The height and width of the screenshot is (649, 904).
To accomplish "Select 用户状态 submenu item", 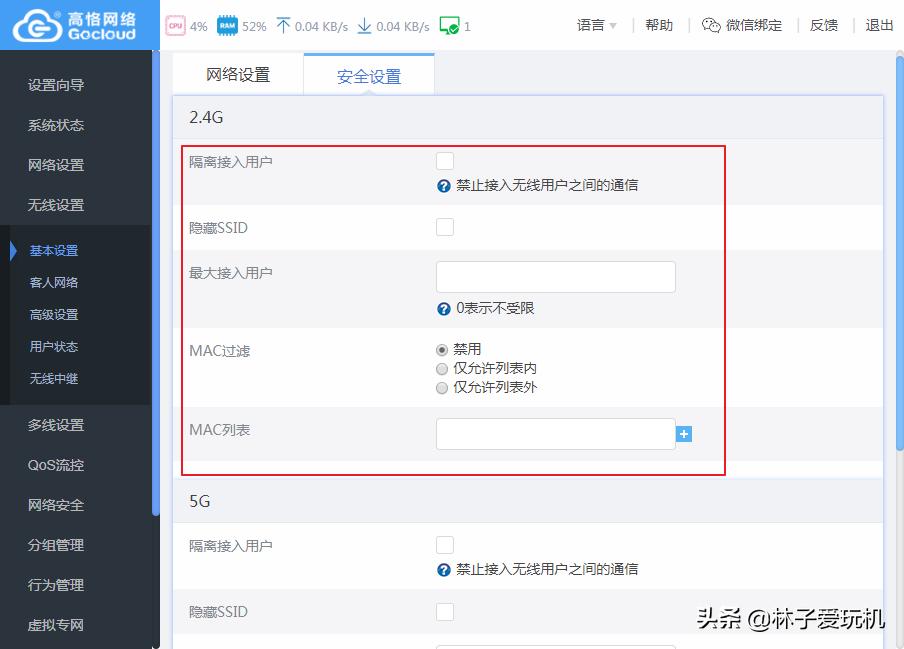I will [x=54, y=346].
